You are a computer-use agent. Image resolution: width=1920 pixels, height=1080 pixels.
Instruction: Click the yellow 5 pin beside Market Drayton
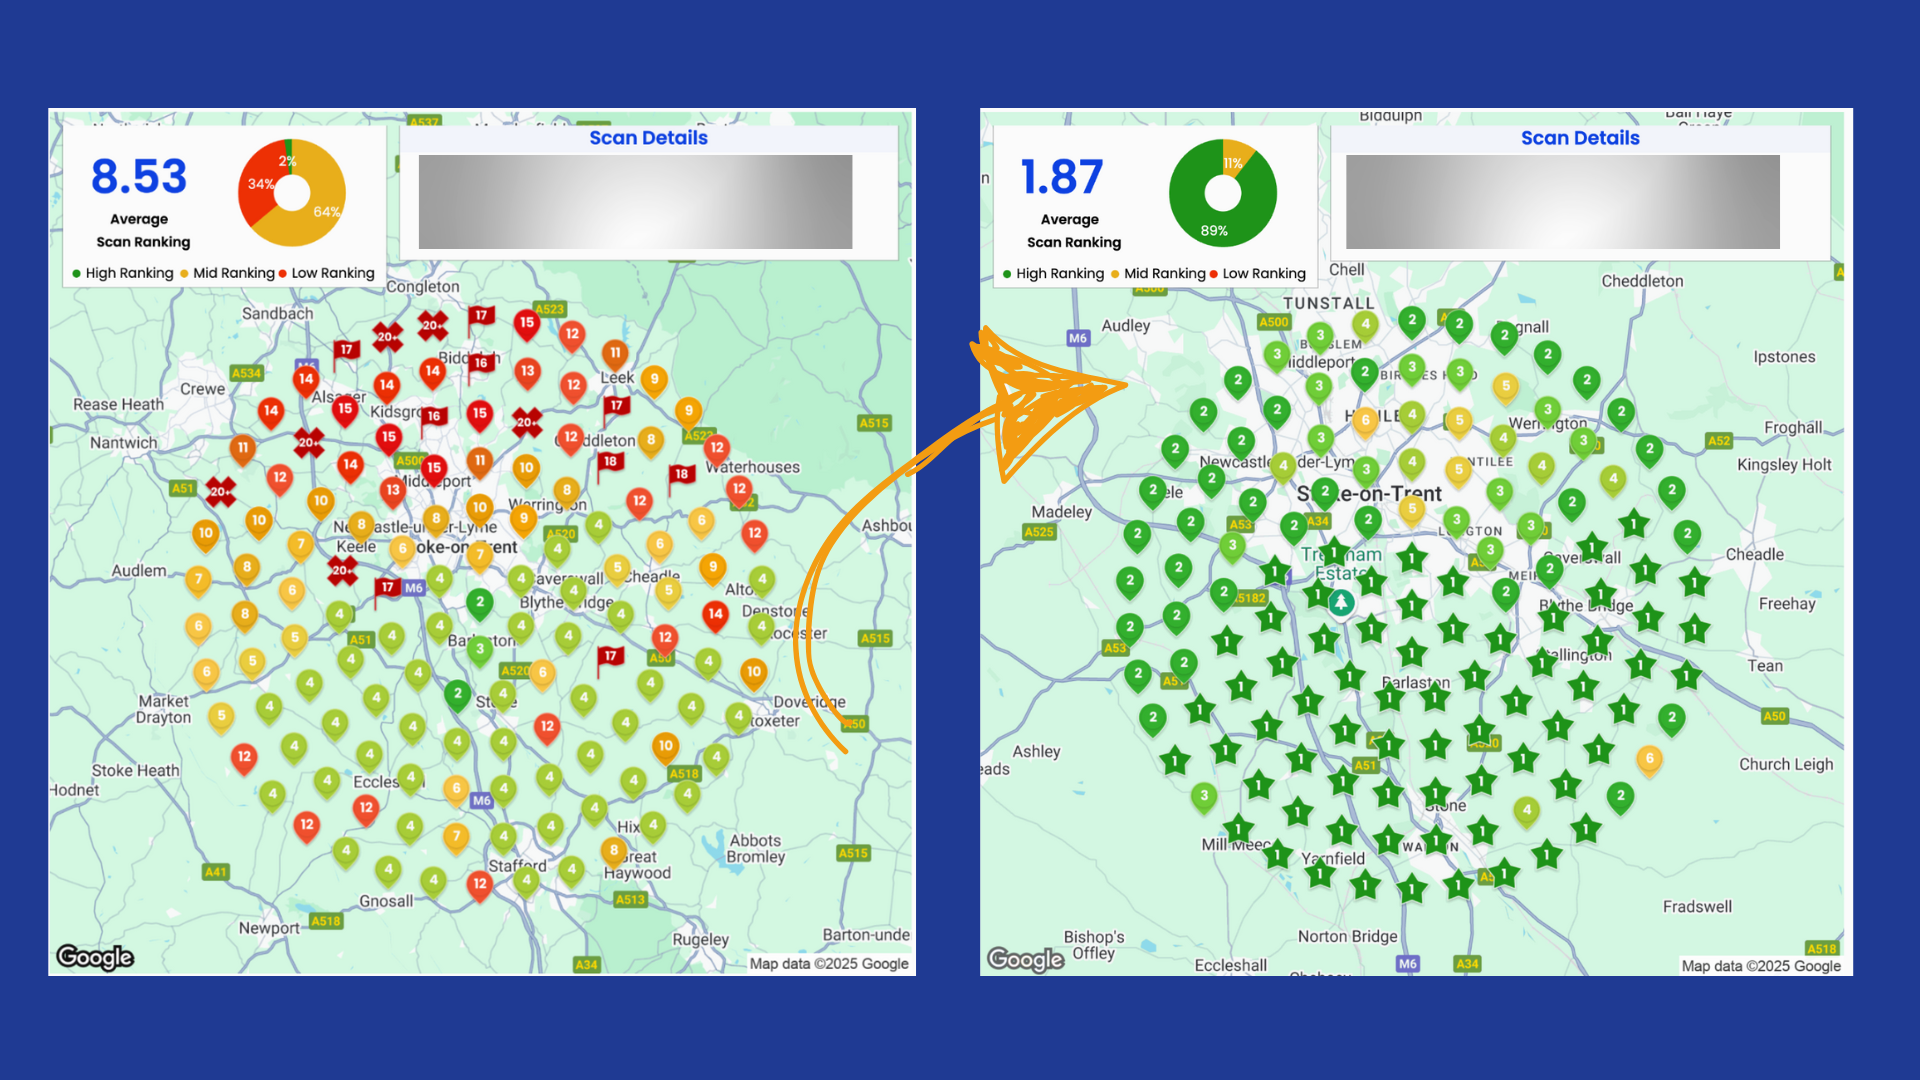tap(221, 717)
